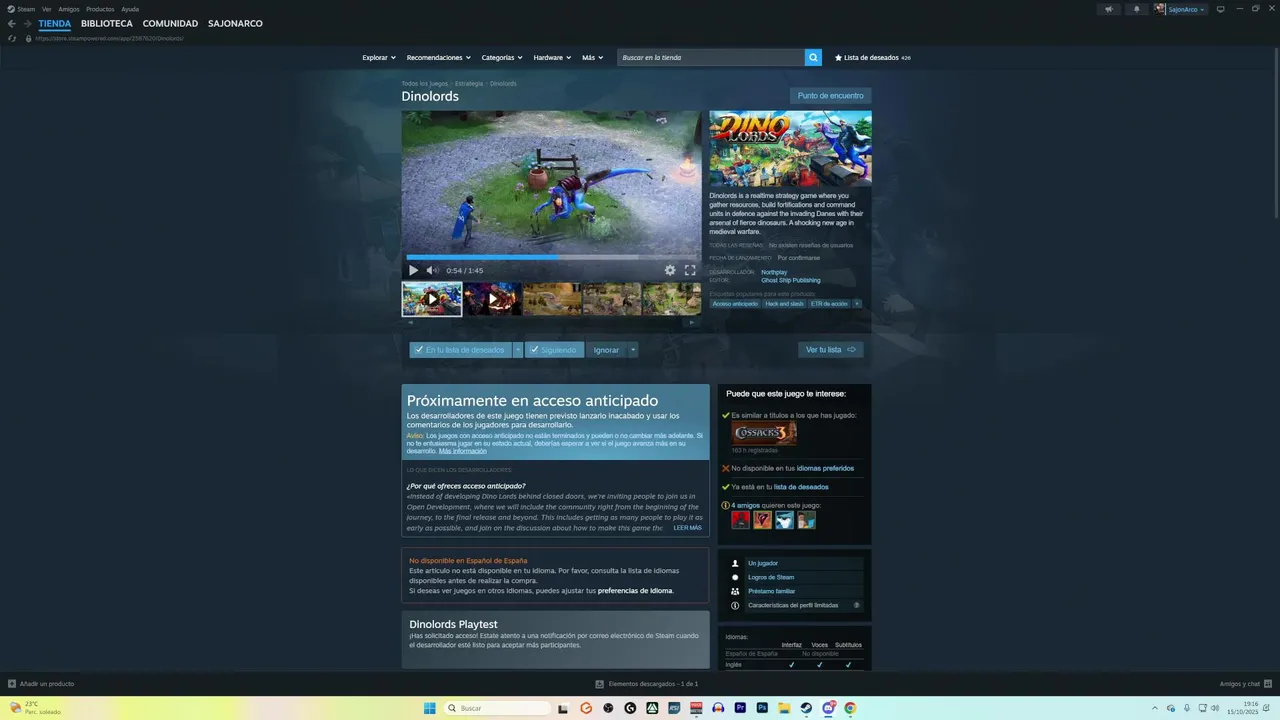Open the Windows Start menu

pyautogui.click(x=429, y=708)
